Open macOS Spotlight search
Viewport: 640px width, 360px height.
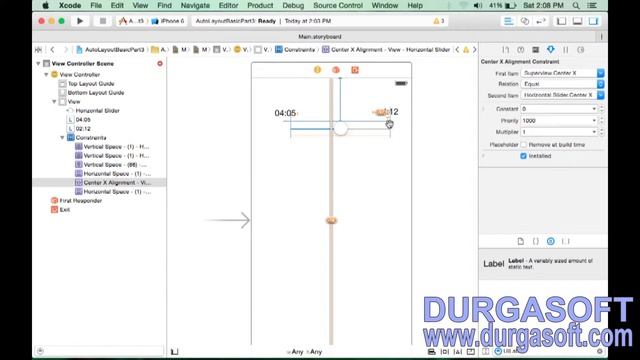pos(576,5)
